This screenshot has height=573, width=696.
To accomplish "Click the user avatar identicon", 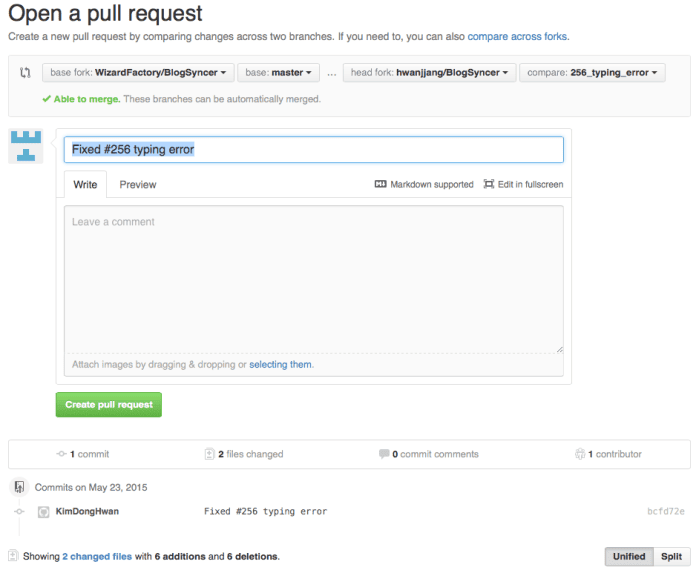I will [x=26, y=146].
